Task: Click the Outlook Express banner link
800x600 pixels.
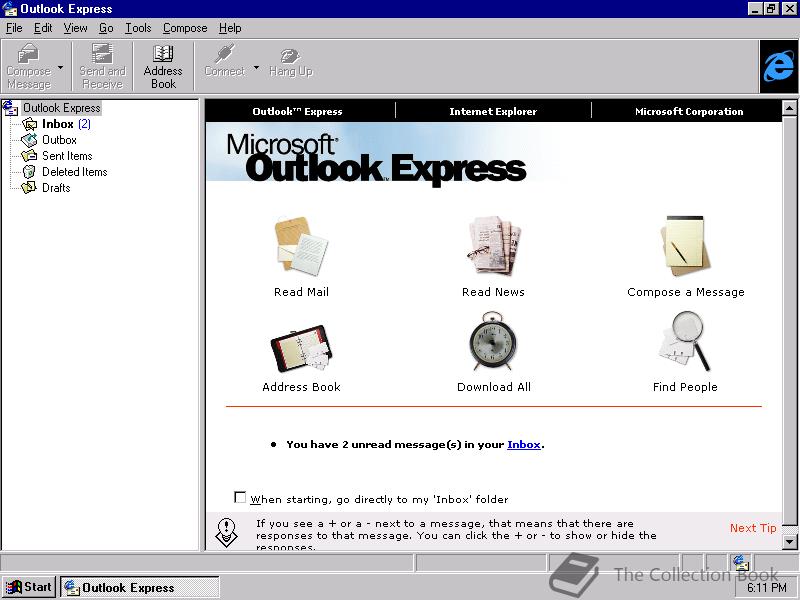Action: coord(297,111)
